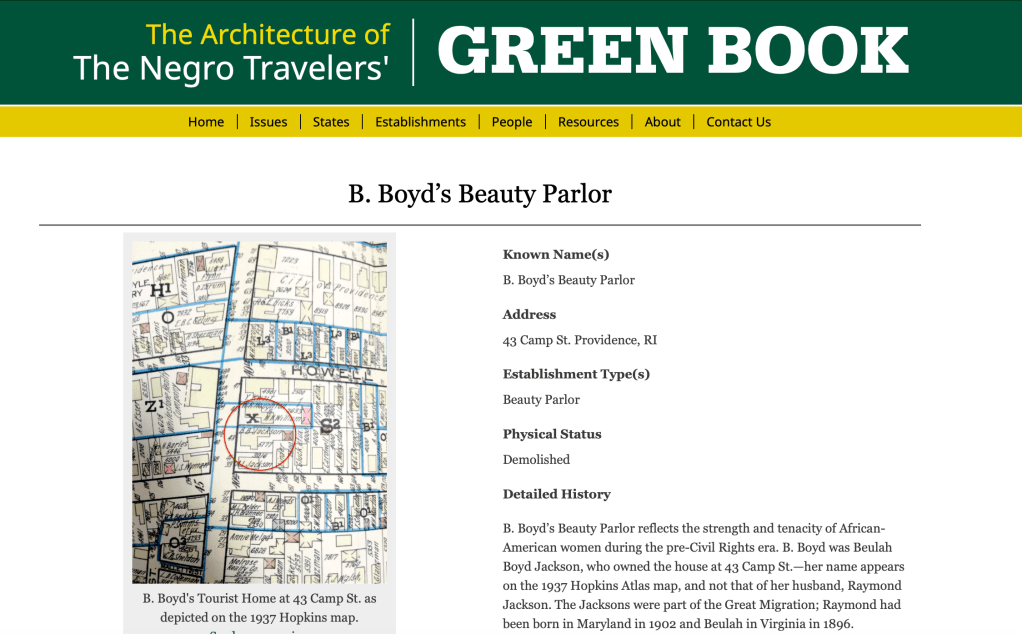Click the About nav link
Image resolution: width=1022 pixels, height=634 pixels.
tap(662, 122)
